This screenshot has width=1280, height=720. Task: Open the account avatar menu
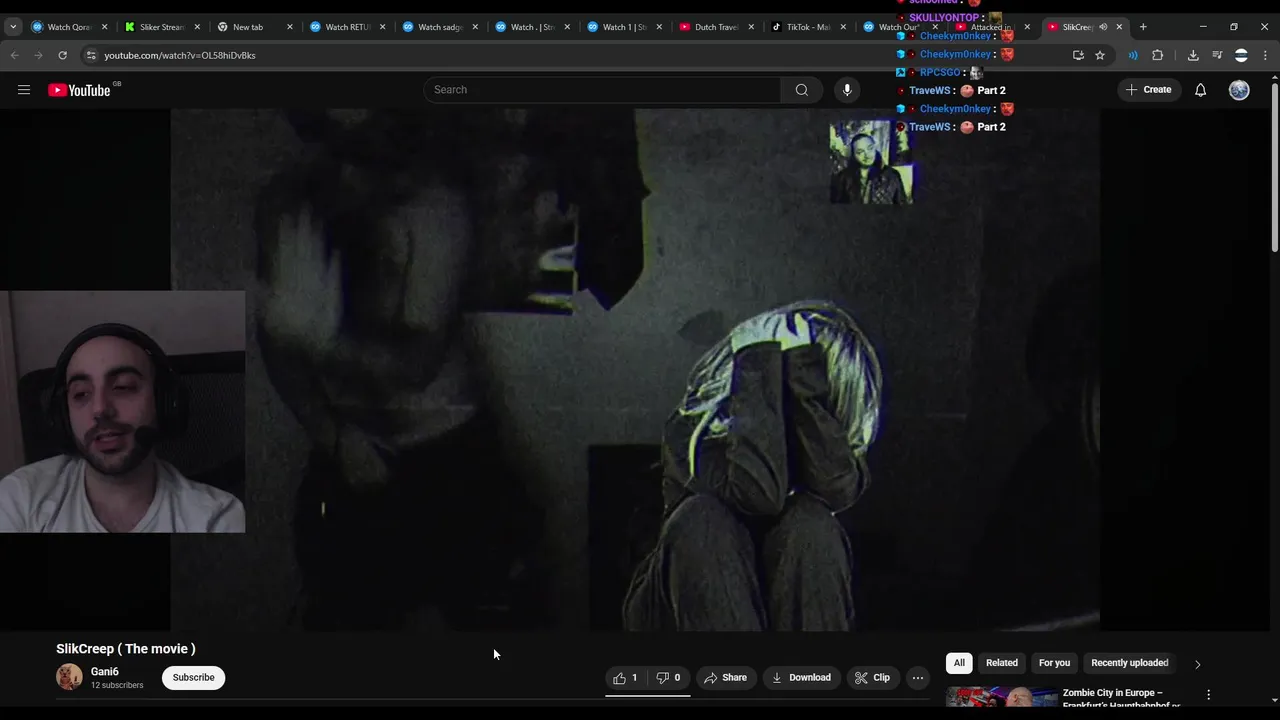click(1239, 90)
